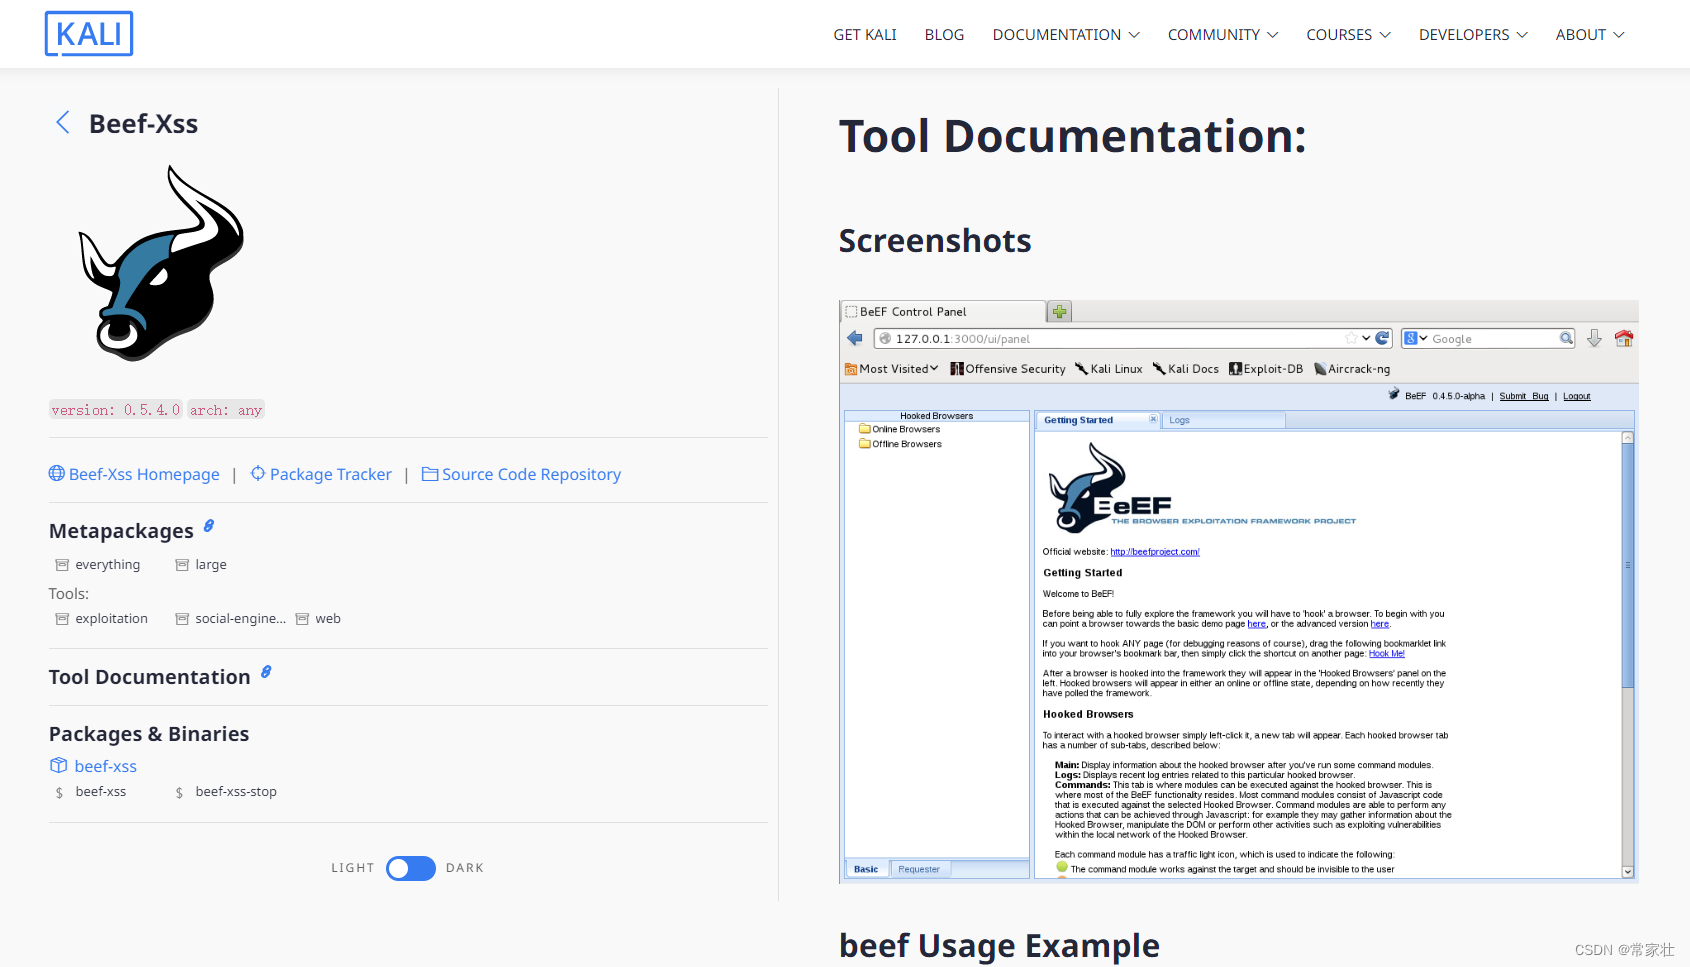The height and width of the screenshot is (967, 1690).
Task: Click the anchor icon beside Metapackages
Action: click(x=209, y=526)
